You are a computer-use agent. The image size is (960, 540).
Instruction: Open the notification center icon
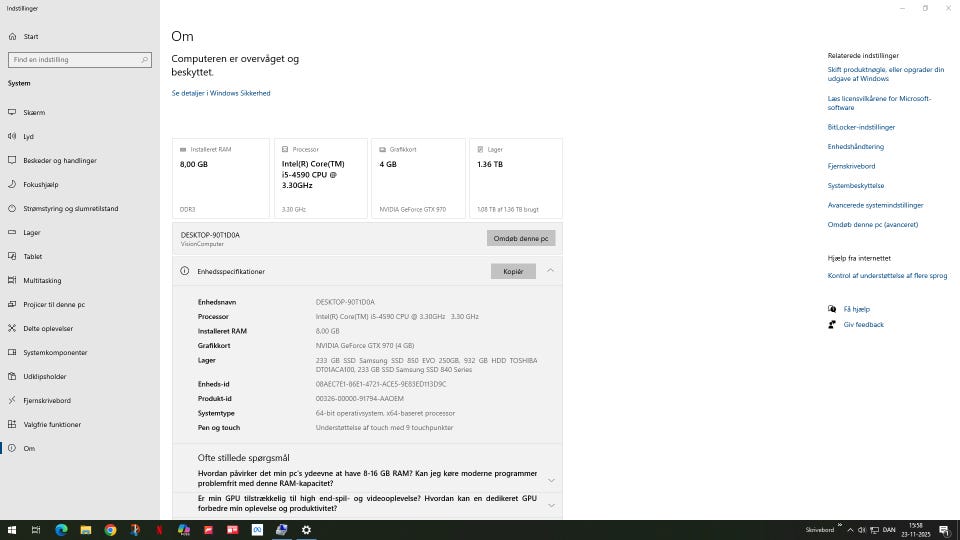[945, 530]
